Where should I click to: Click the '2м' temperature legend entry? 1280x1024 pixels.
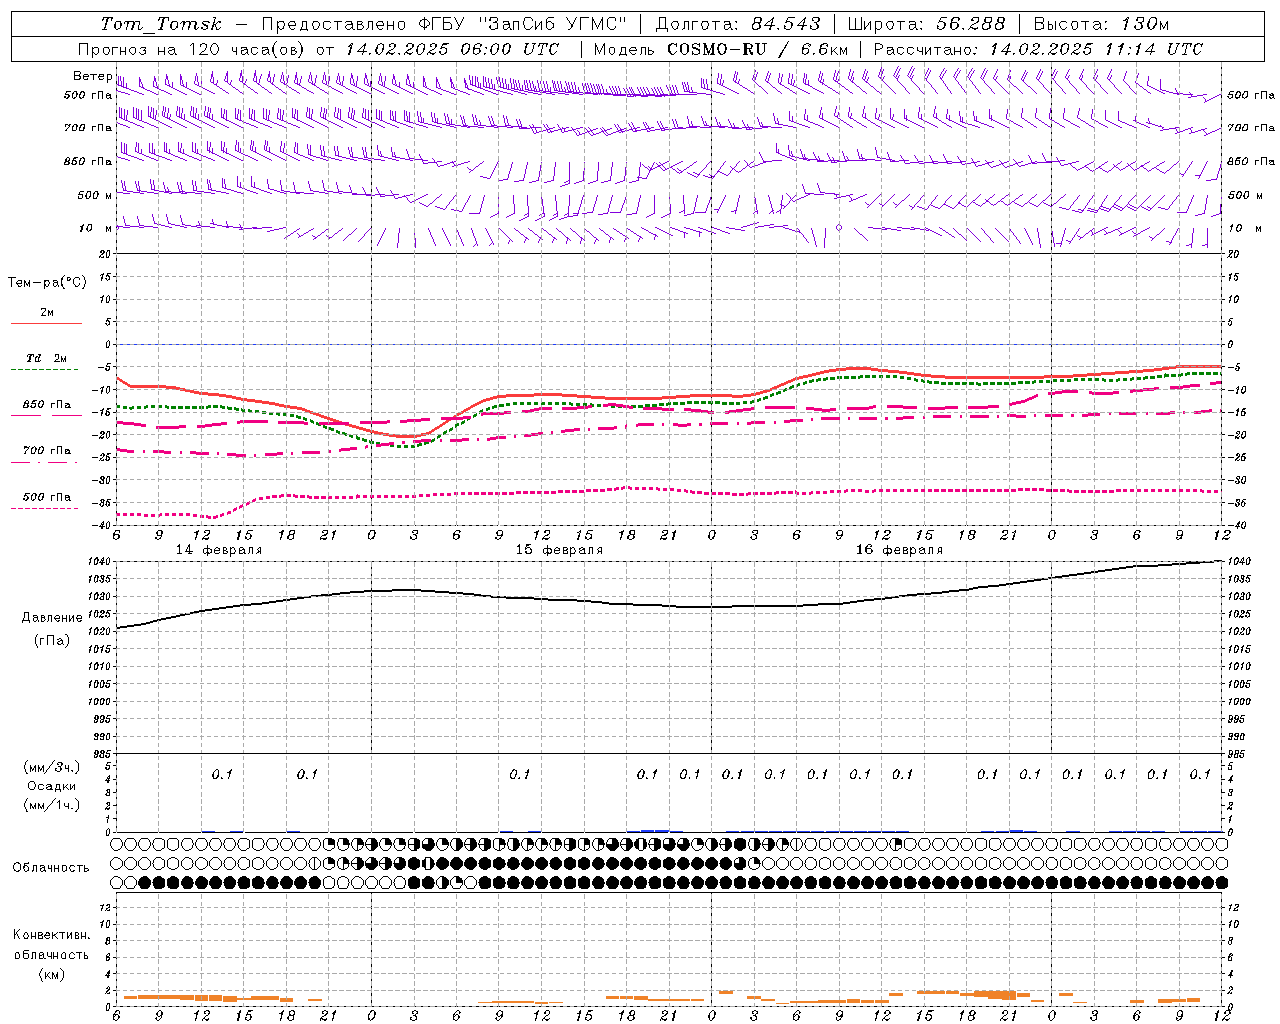tap(47, 313)
